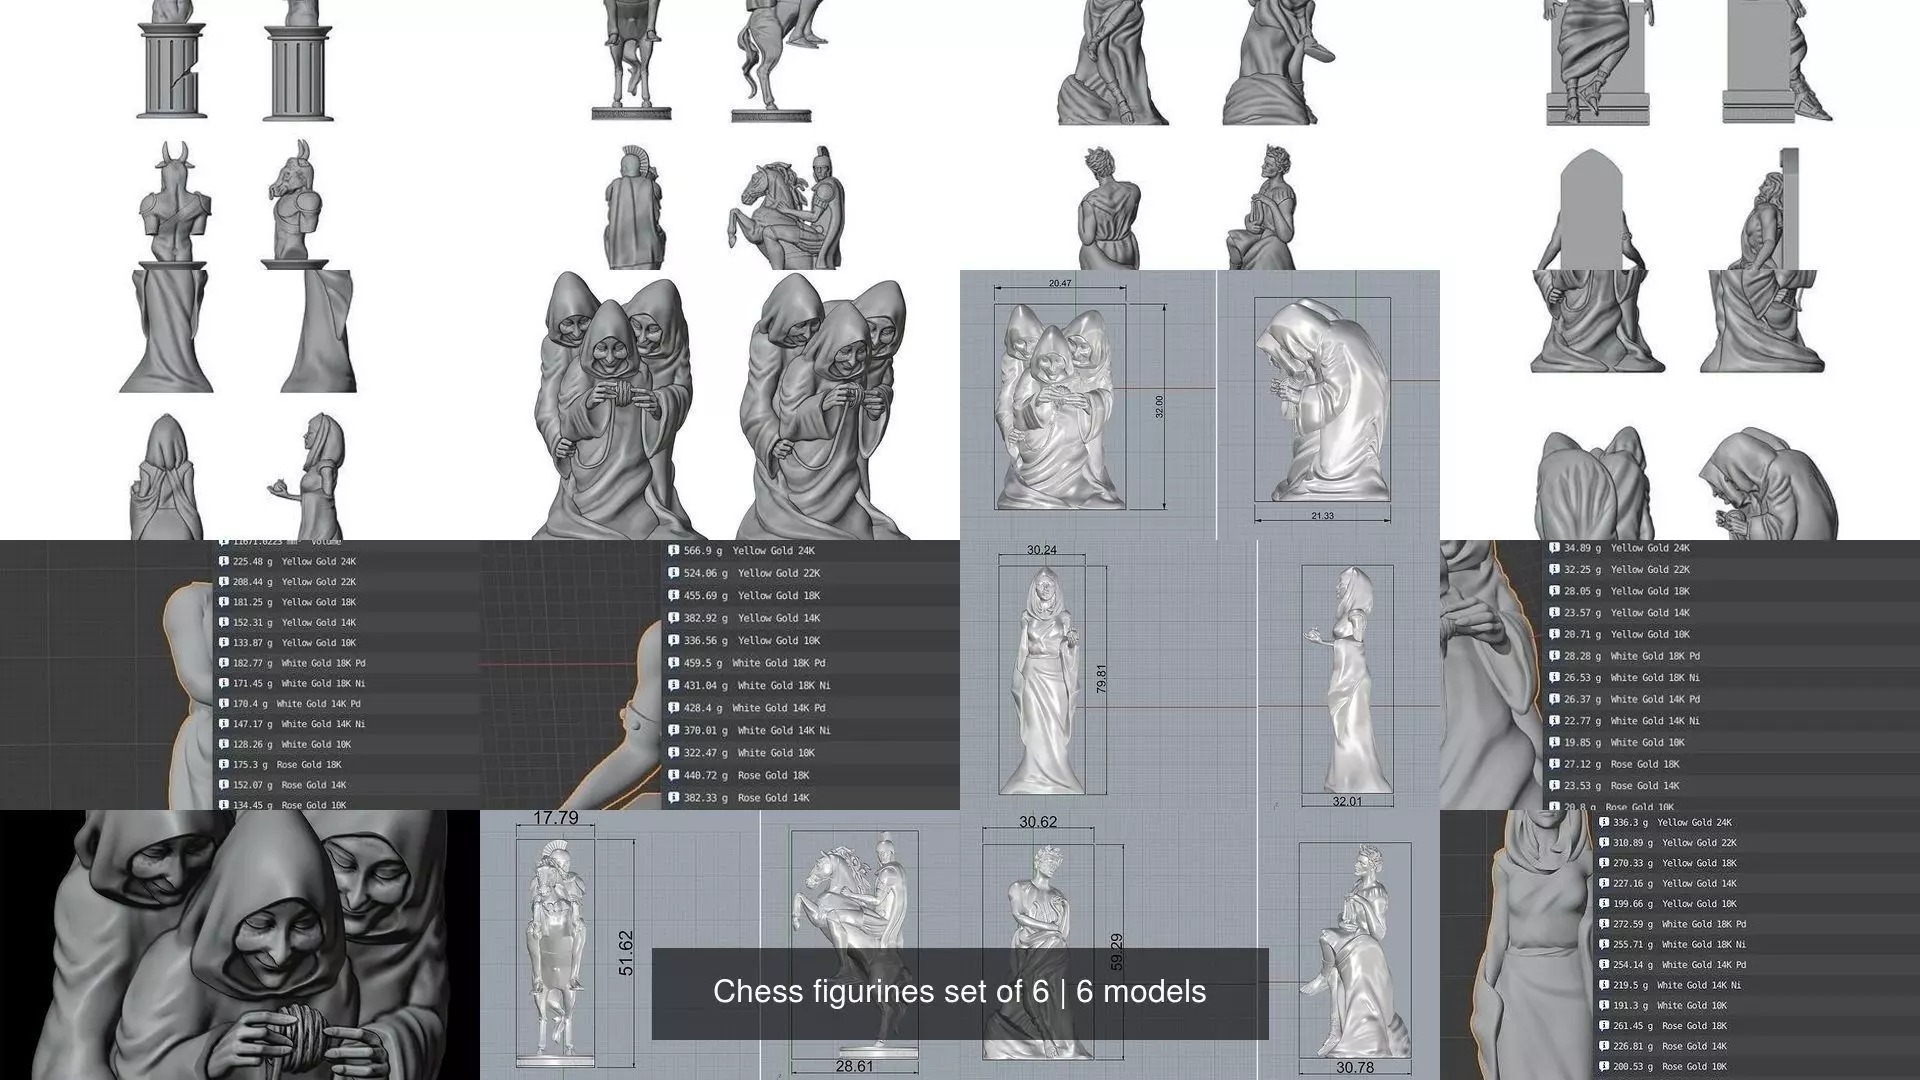Click the '181.25 g Yellow Gold 18K' row
Screen dimensions: 1920x1080
click(x=348, y=602)
